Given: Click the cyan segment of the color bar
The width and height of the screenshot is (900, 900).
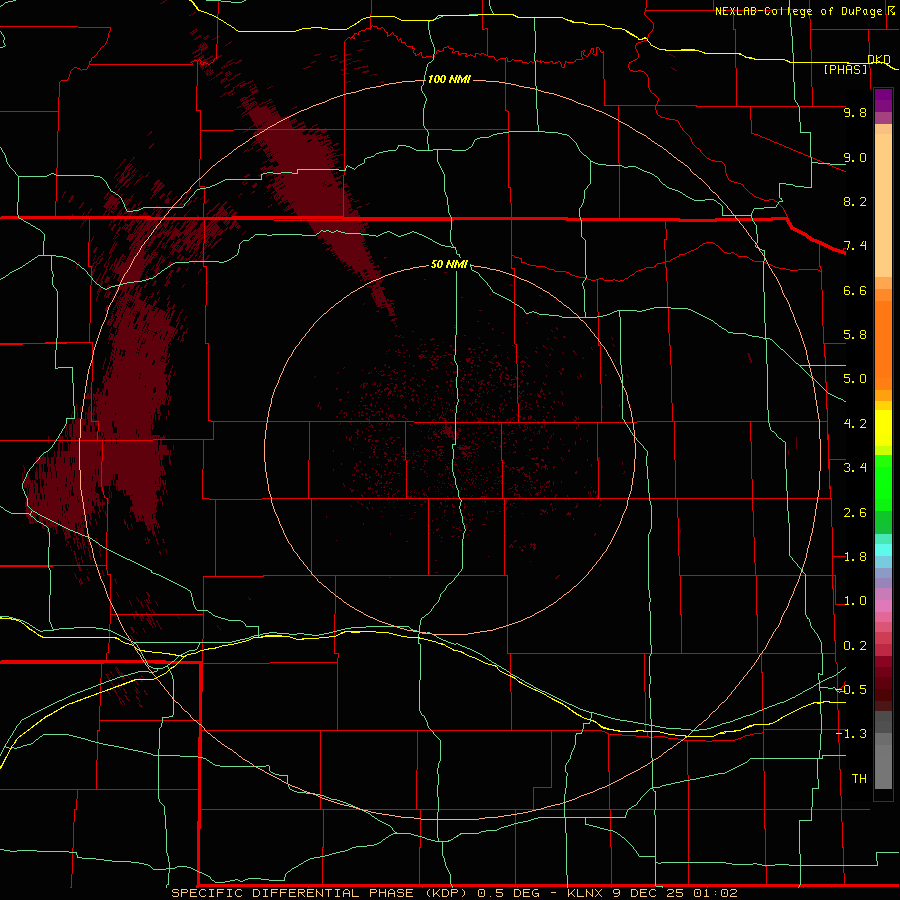Looking at the screenshot, I should point(883,550).
